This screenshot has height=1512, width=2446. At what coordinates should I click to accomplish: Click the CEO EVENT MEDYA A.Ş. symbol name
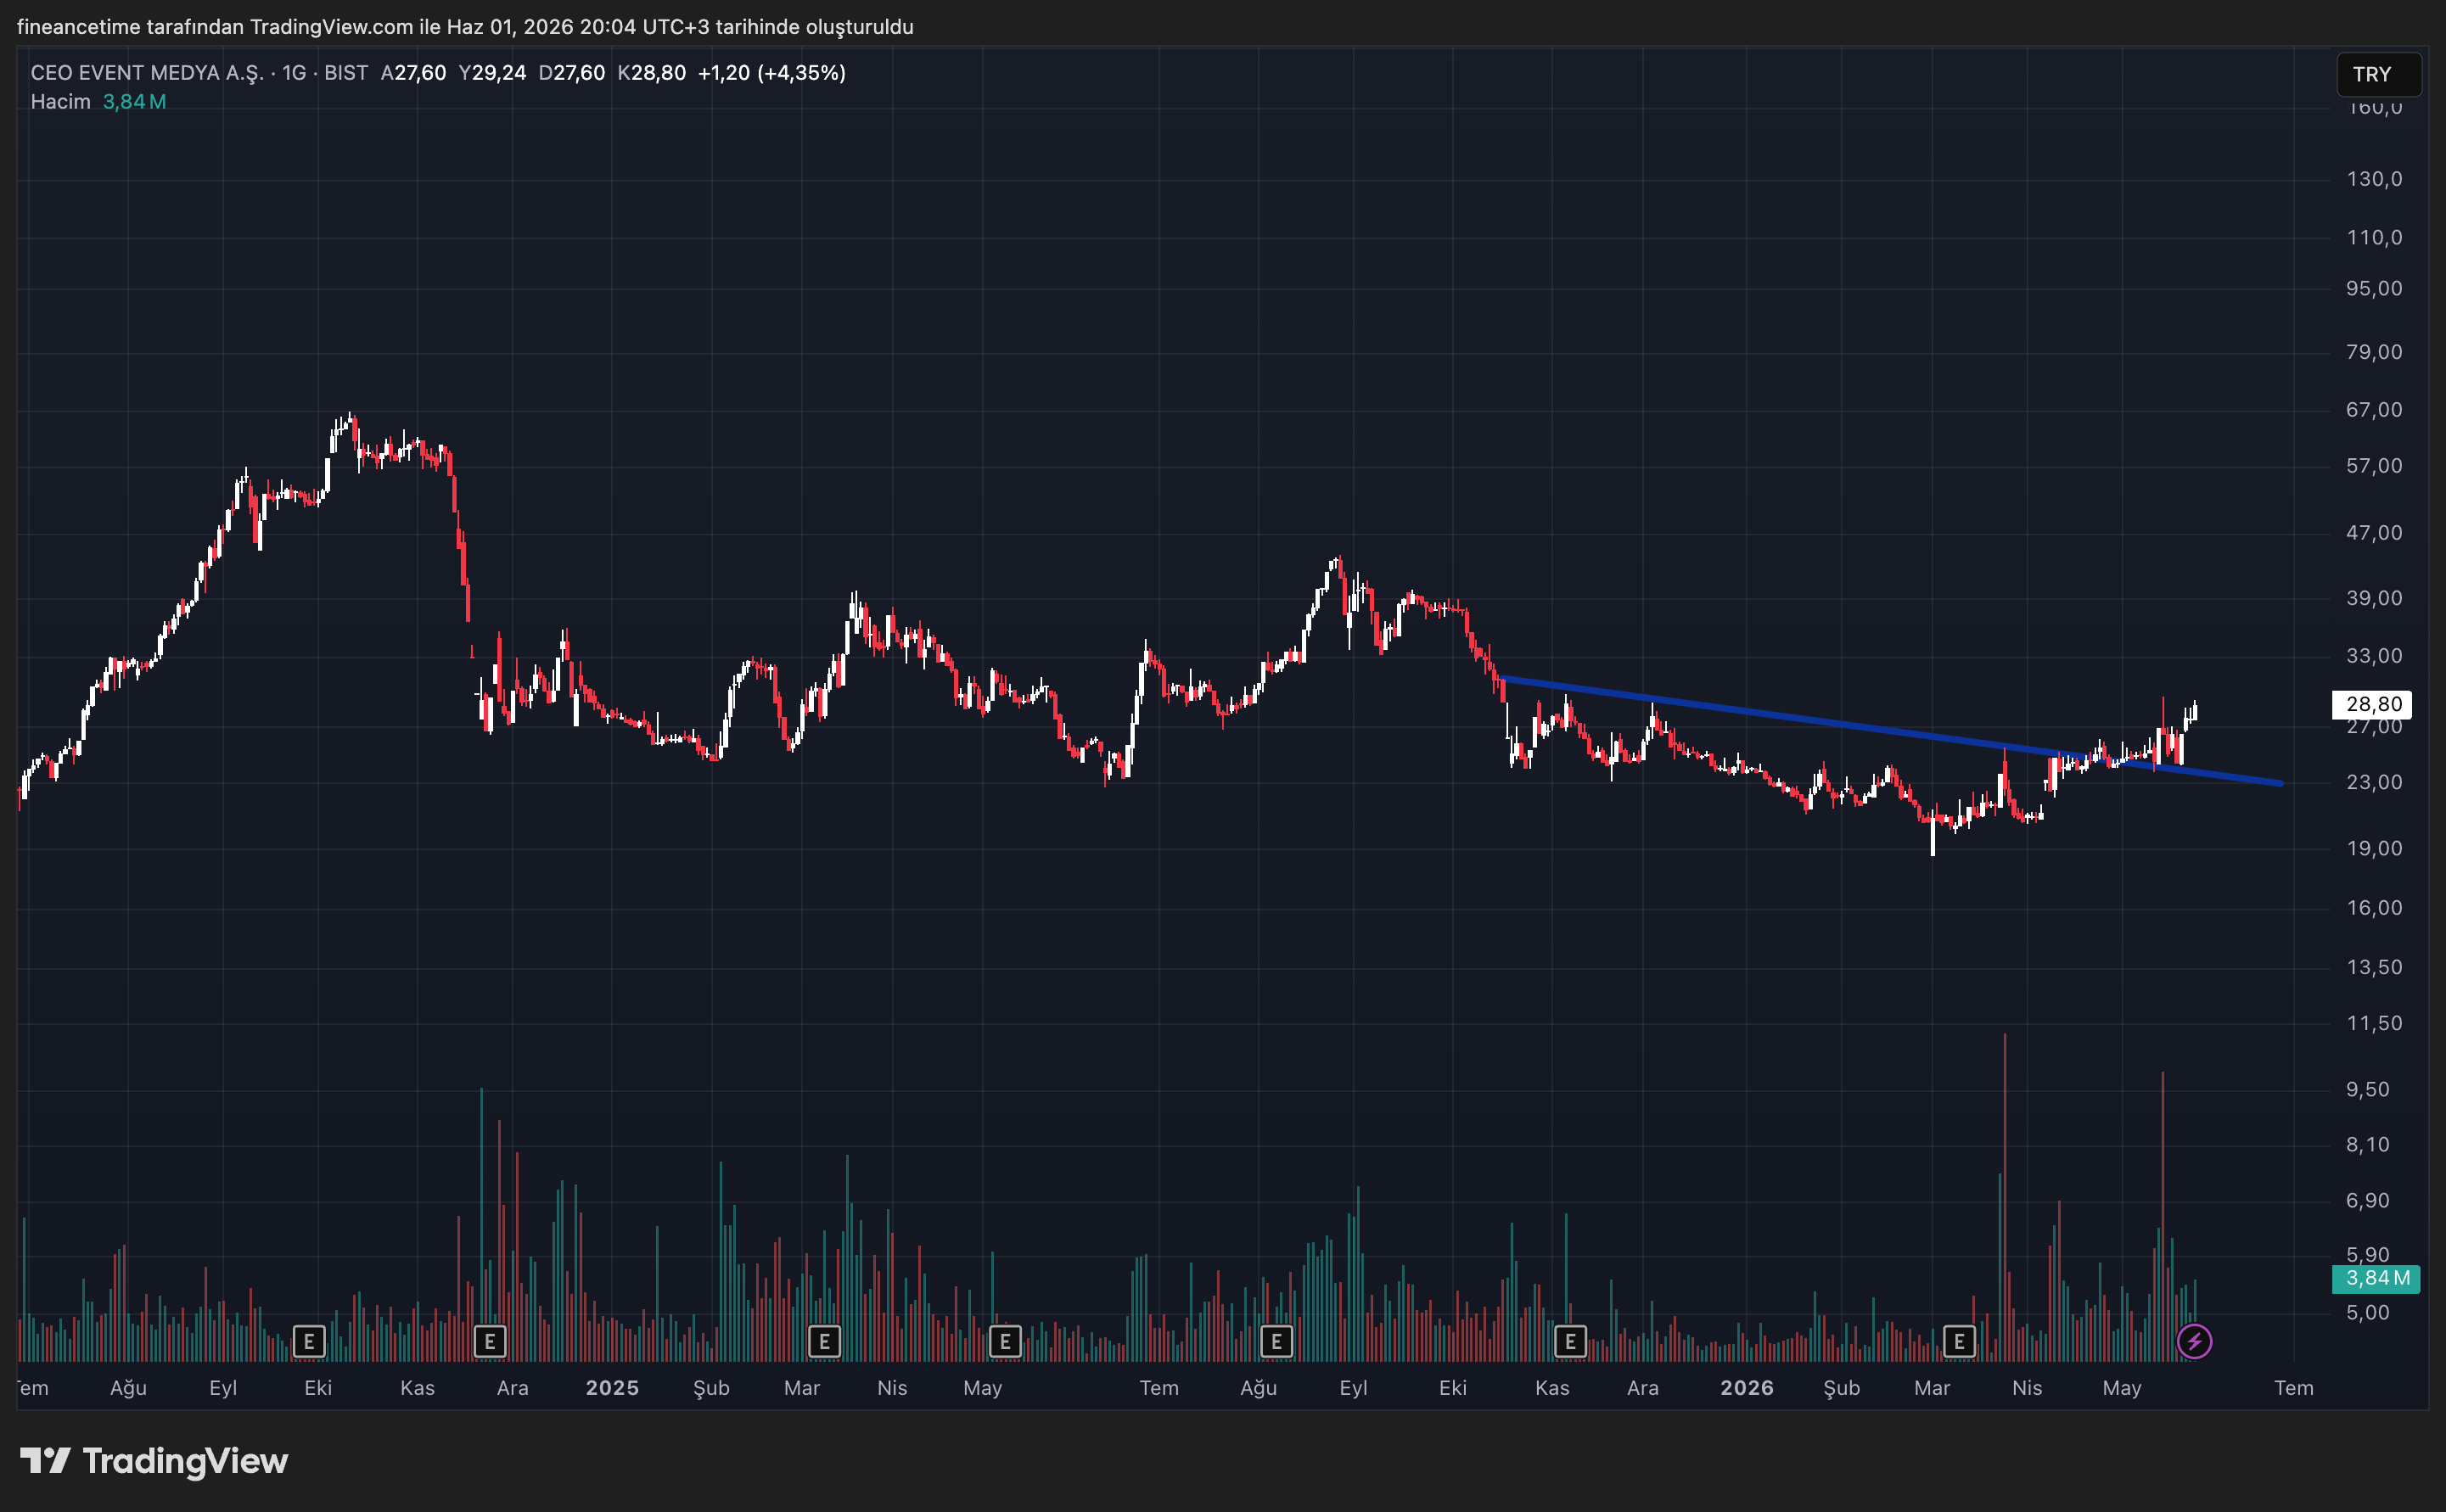(x=147, y=73)
